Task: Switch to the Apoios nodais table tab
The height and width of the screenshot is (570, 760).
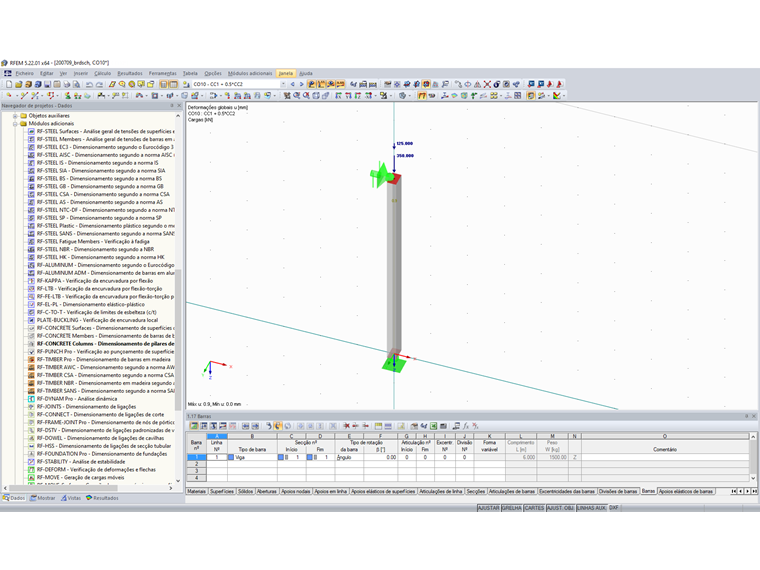Action: [x=296, y=491]
